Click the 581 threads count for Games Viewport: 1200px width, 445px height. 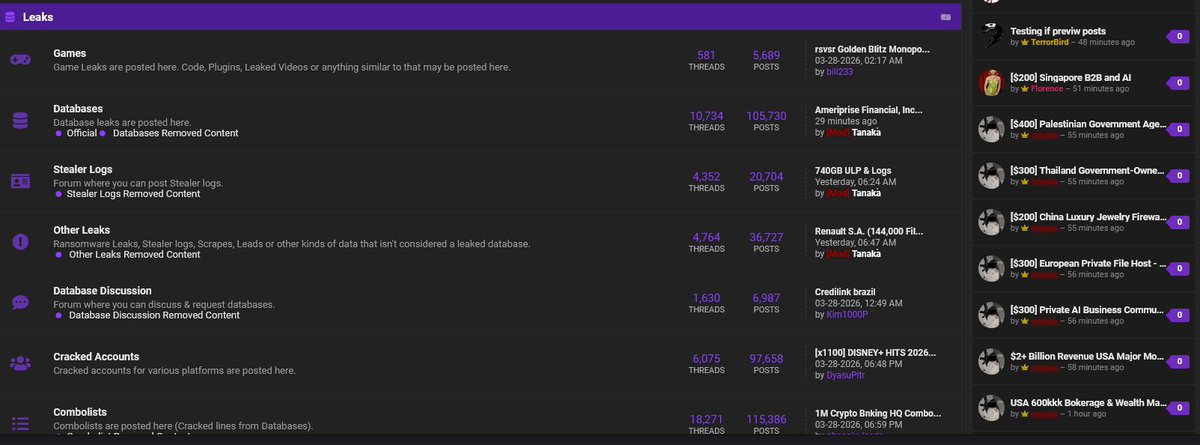pos(706,55)
